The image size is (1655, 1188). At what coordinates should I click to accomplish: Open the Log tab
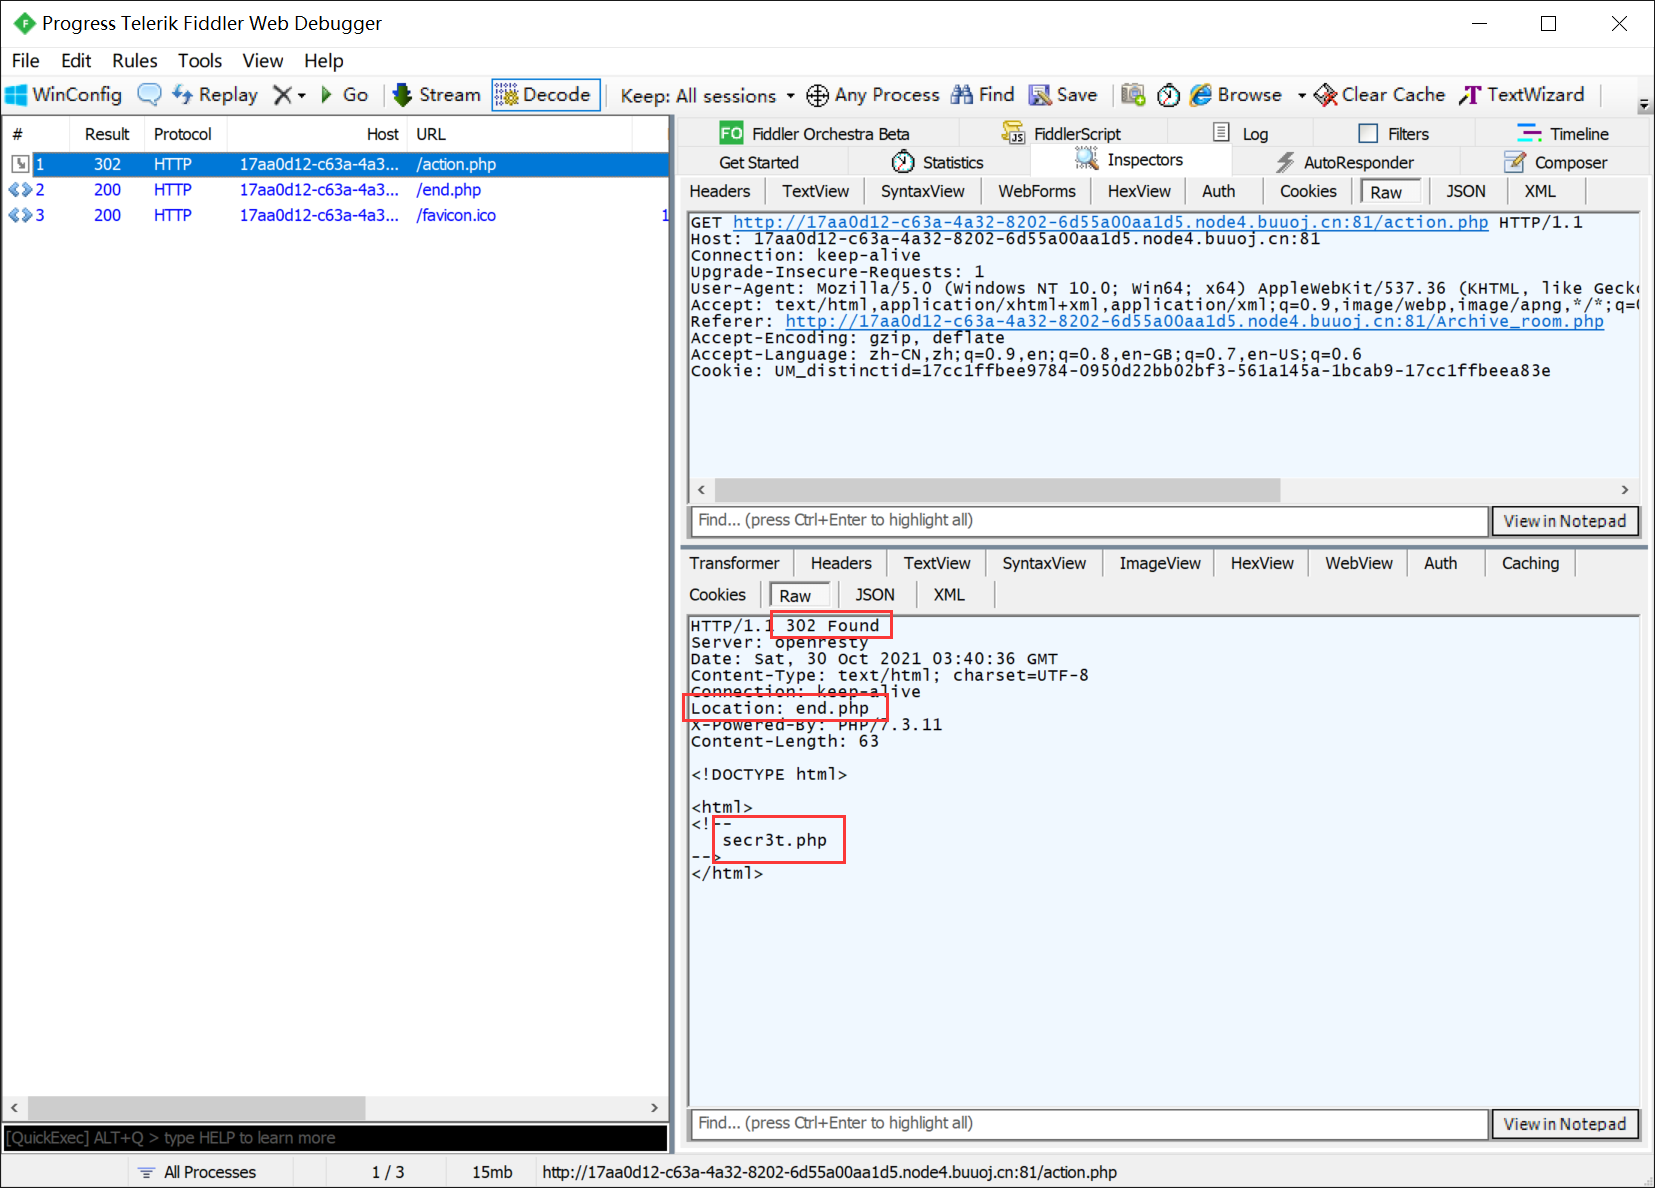tap(1241, 134)
